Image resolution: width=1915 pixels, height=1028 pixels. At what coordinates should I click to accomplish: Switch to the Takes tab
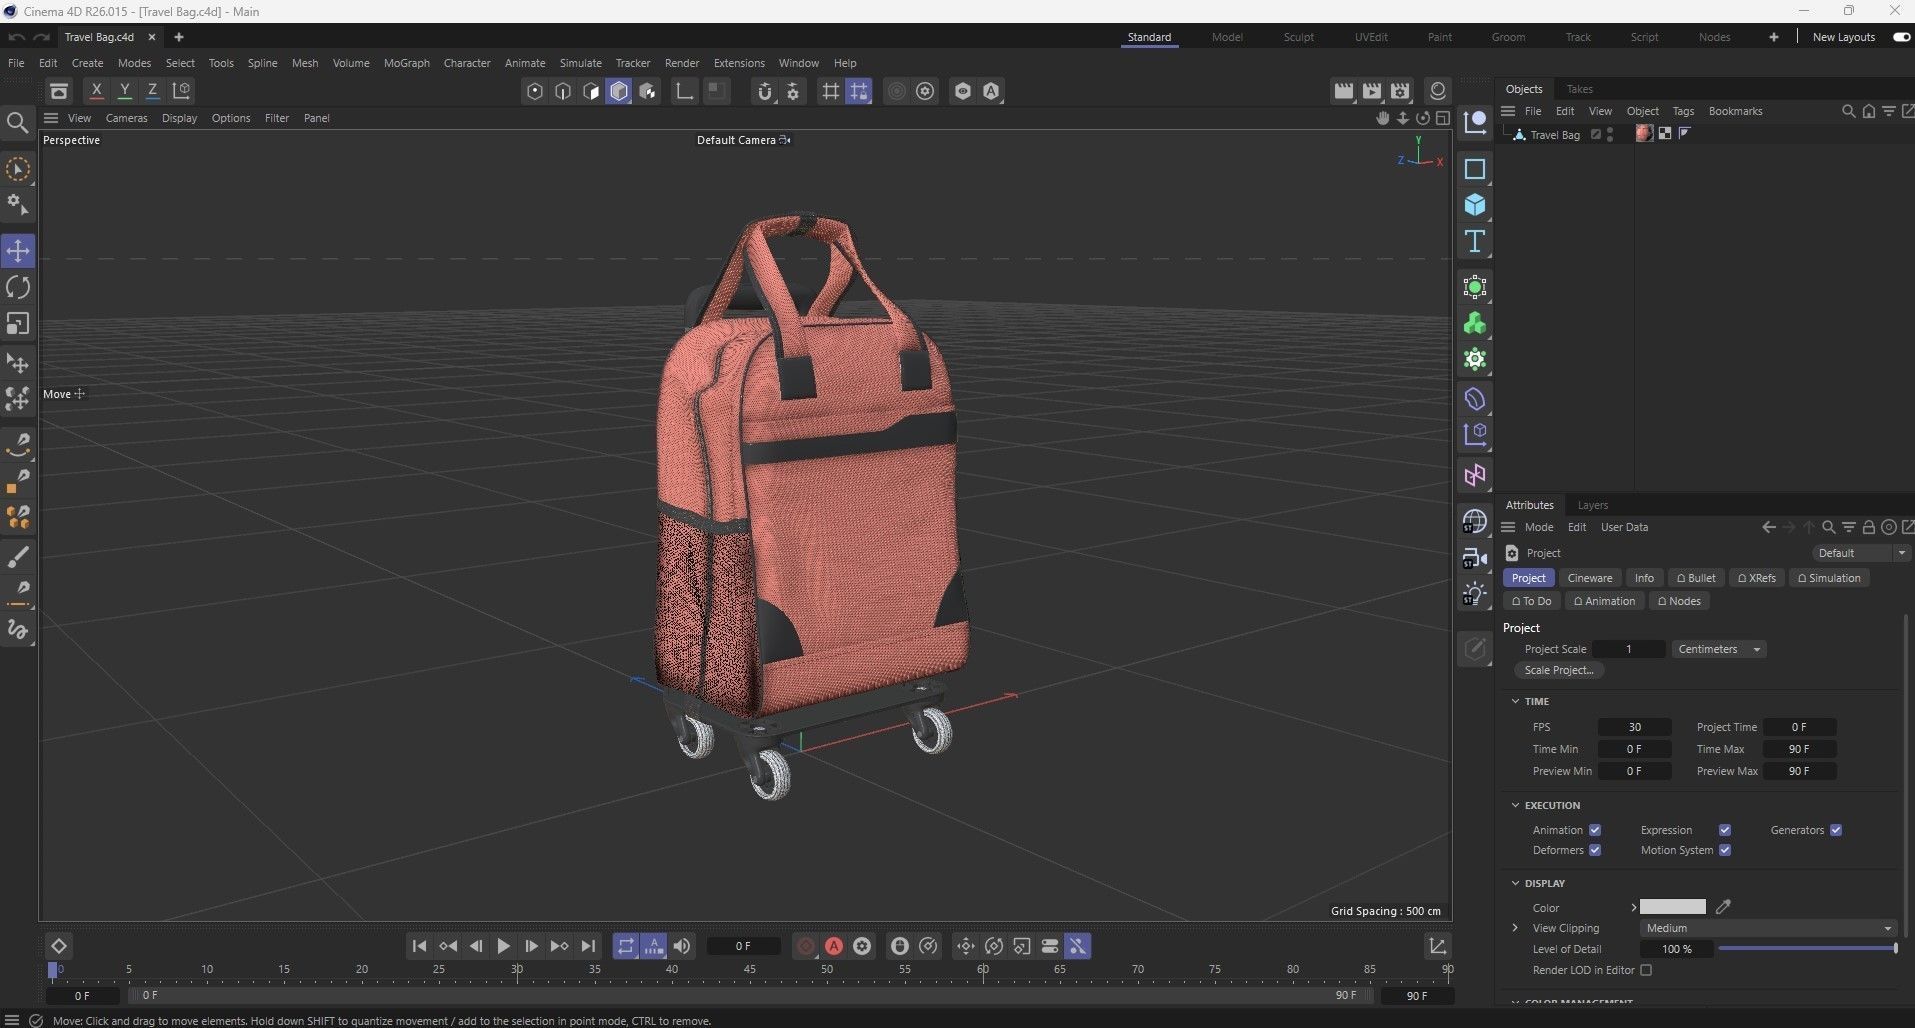coord(1580,89)
